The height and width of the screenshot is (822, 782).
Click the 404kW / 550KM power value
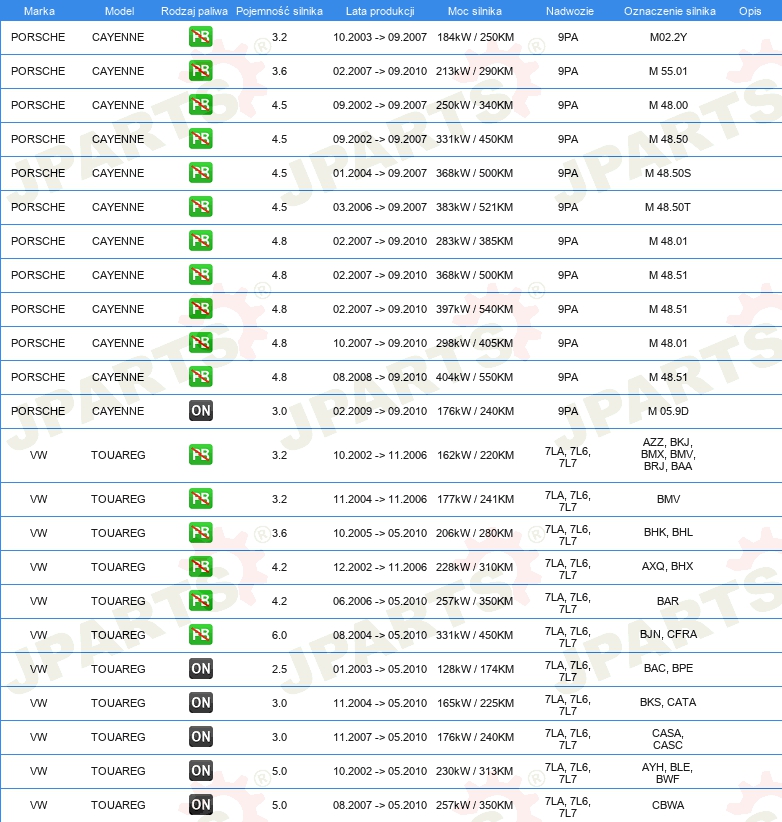tap(475, 377)
